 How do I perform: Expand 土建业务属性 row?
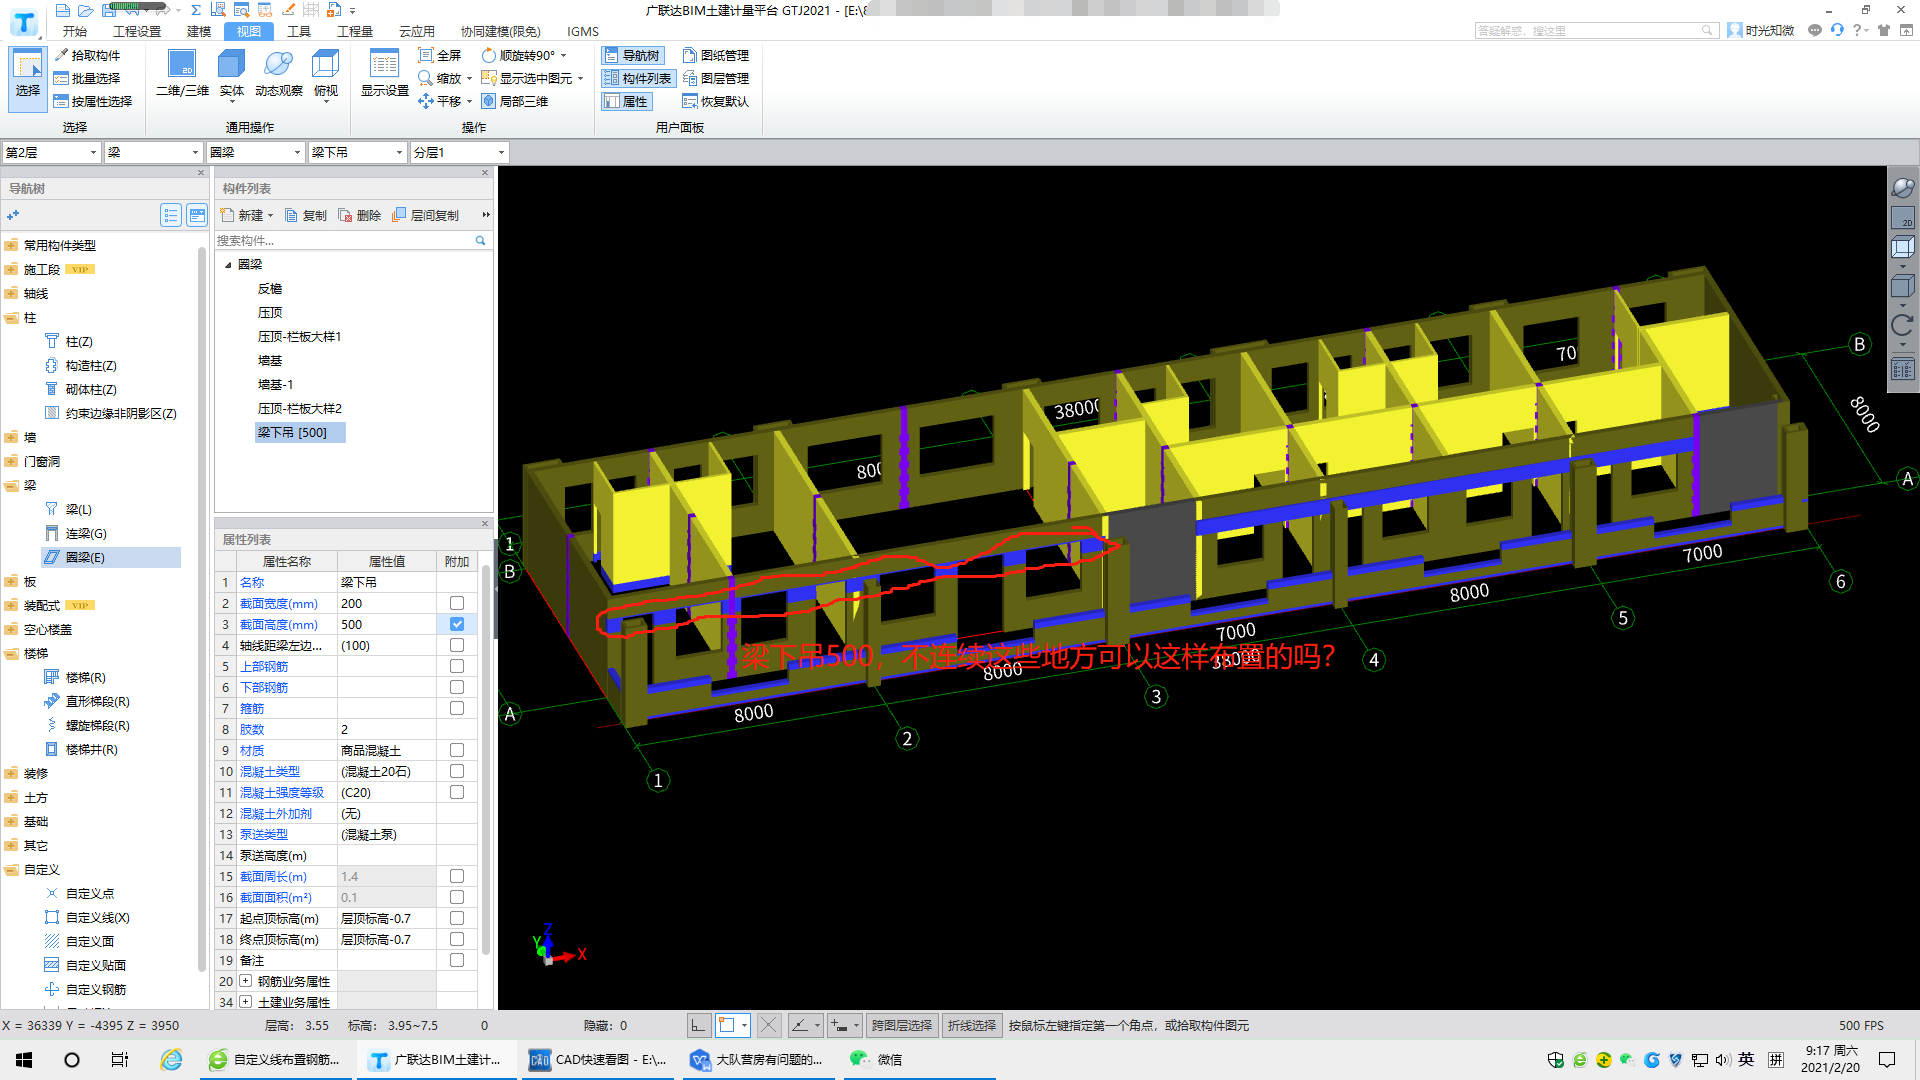coord(245,1002)
